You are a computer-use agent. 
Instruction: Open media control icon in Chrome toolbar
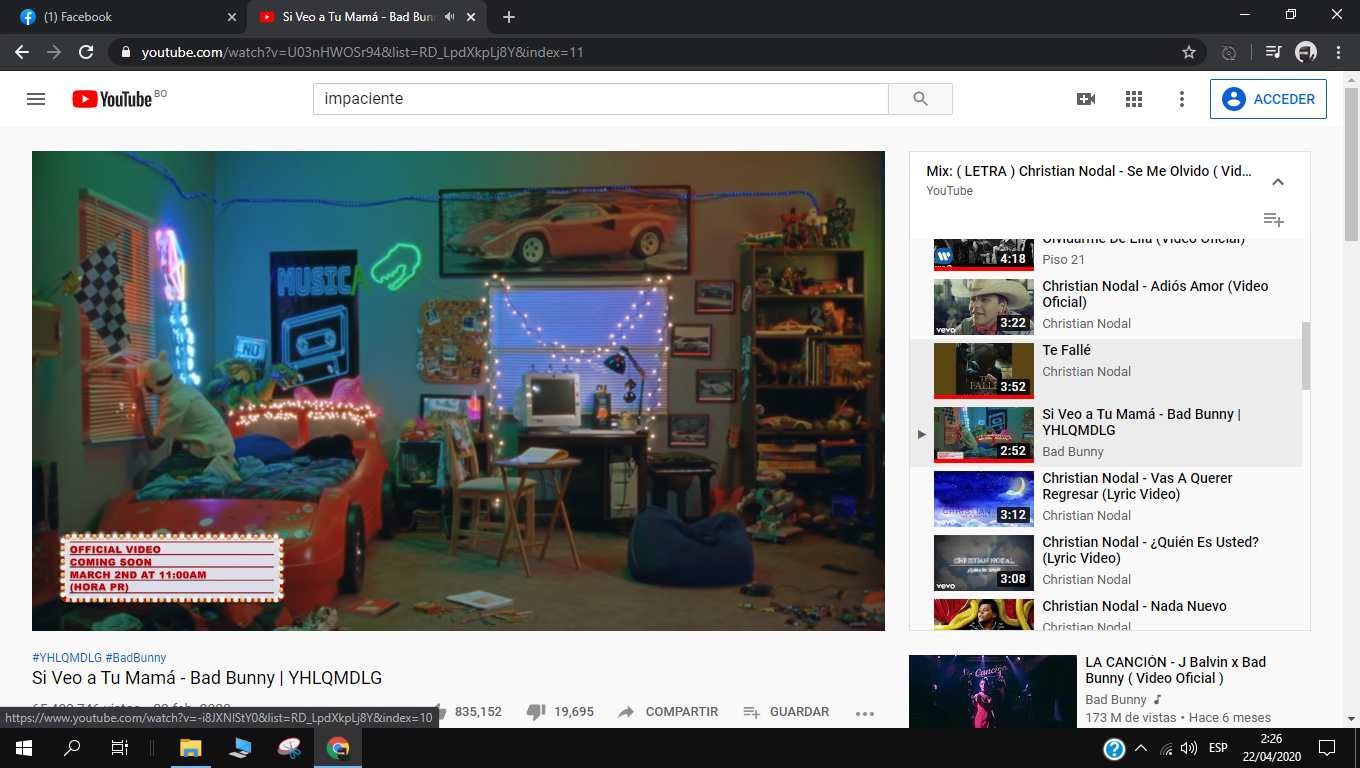tap(1273, 52)
